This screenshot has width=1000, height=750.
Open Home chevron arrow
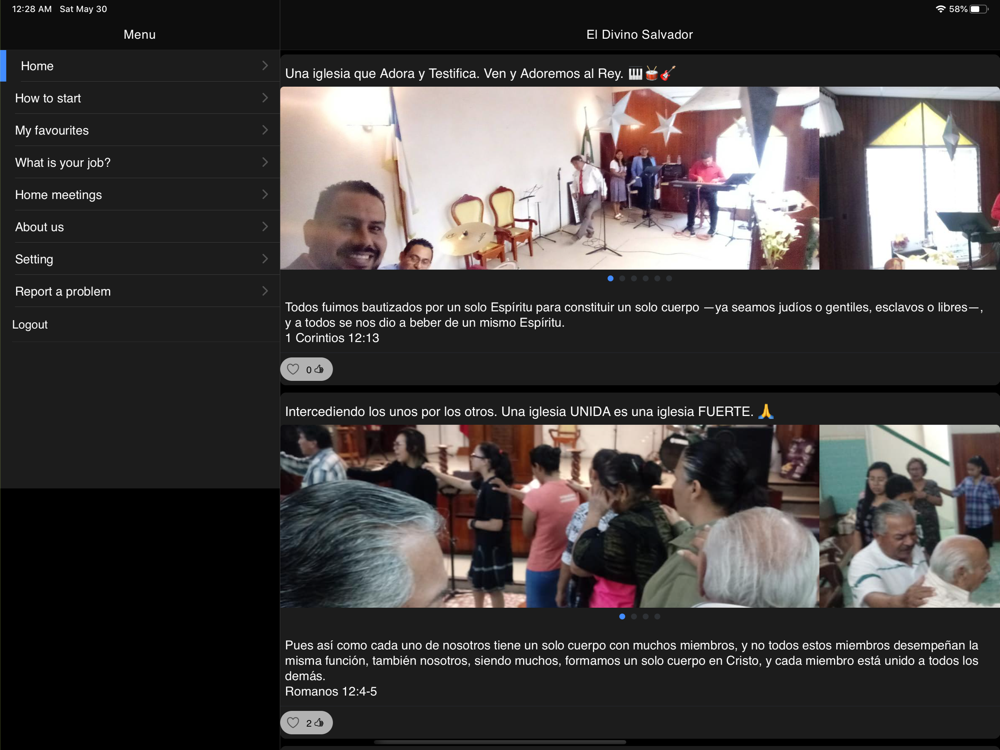(x=265, y=66)
